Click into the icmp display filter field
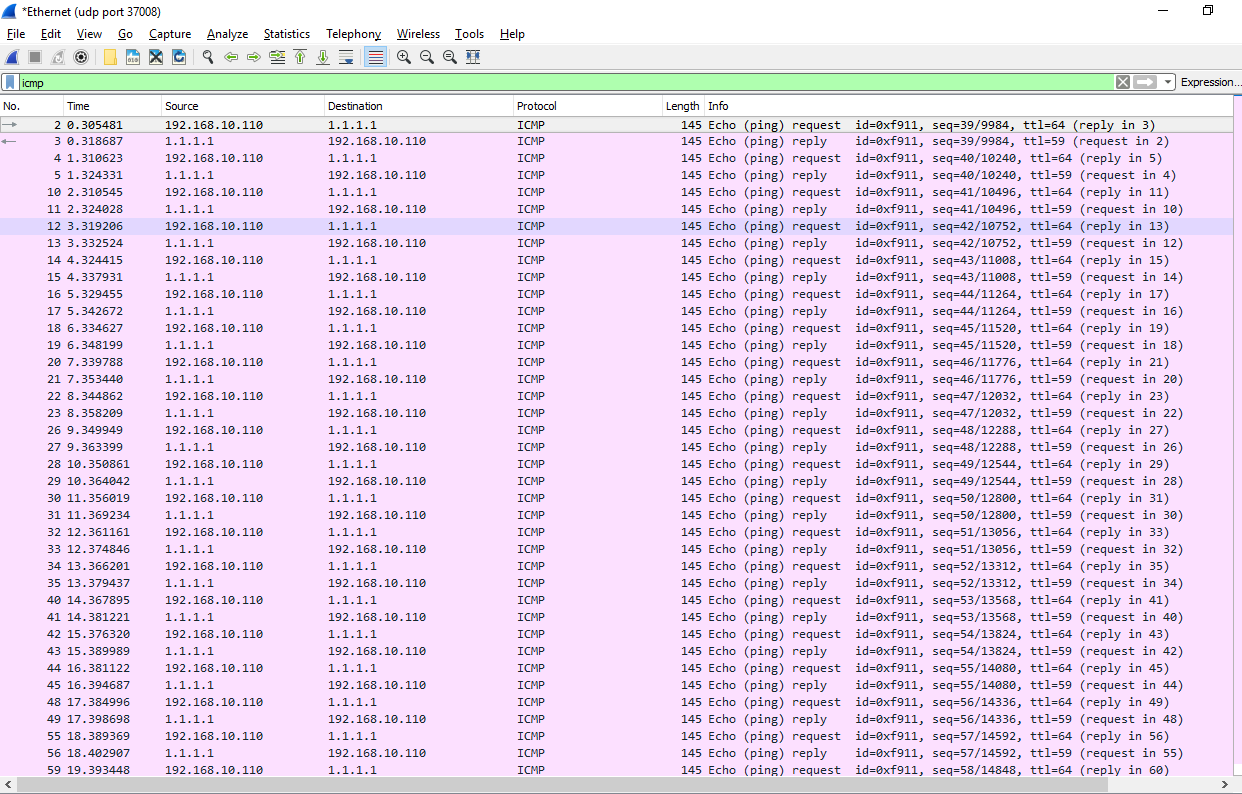 coord(565,83)
